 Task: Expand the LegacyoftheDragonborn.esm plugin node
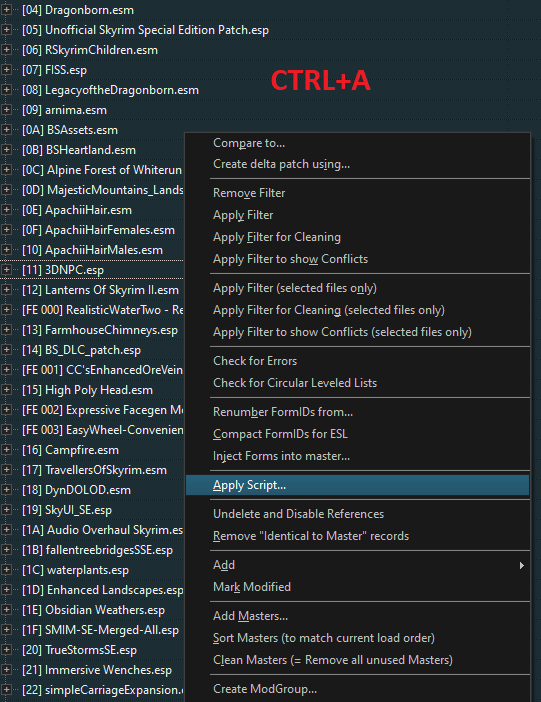(x=6, y=90)
